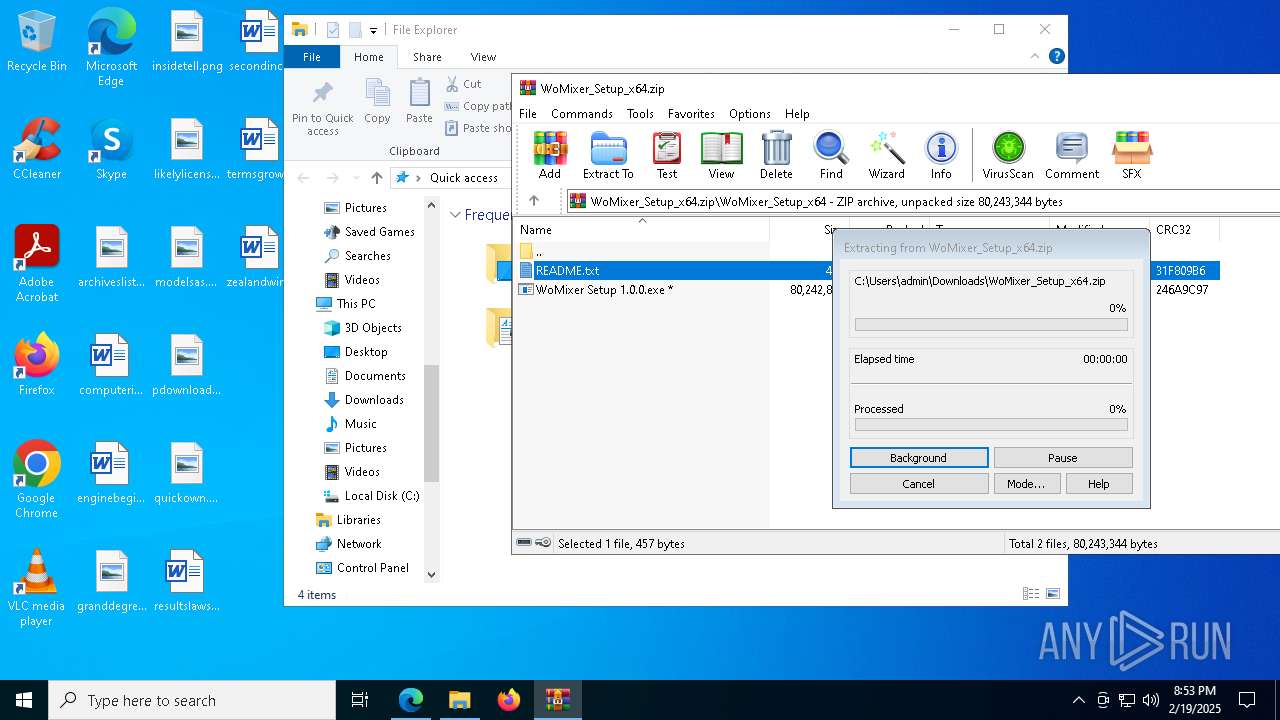Image resolution: width=1280 pixels, height=720 pixels.
Task: Select Control Panel in navigation pane
Action: pos(373,567)
